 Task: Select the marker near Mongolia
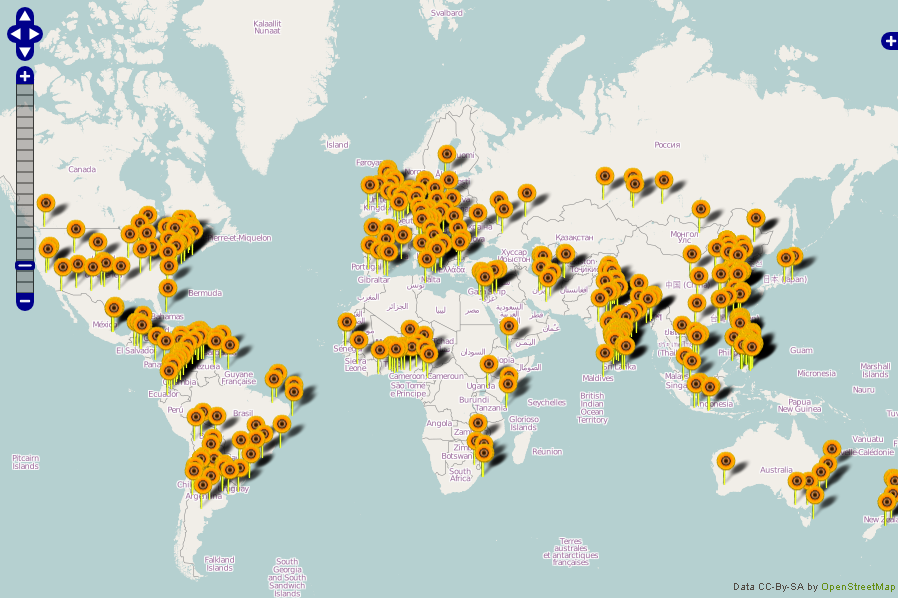click(701, 209)
